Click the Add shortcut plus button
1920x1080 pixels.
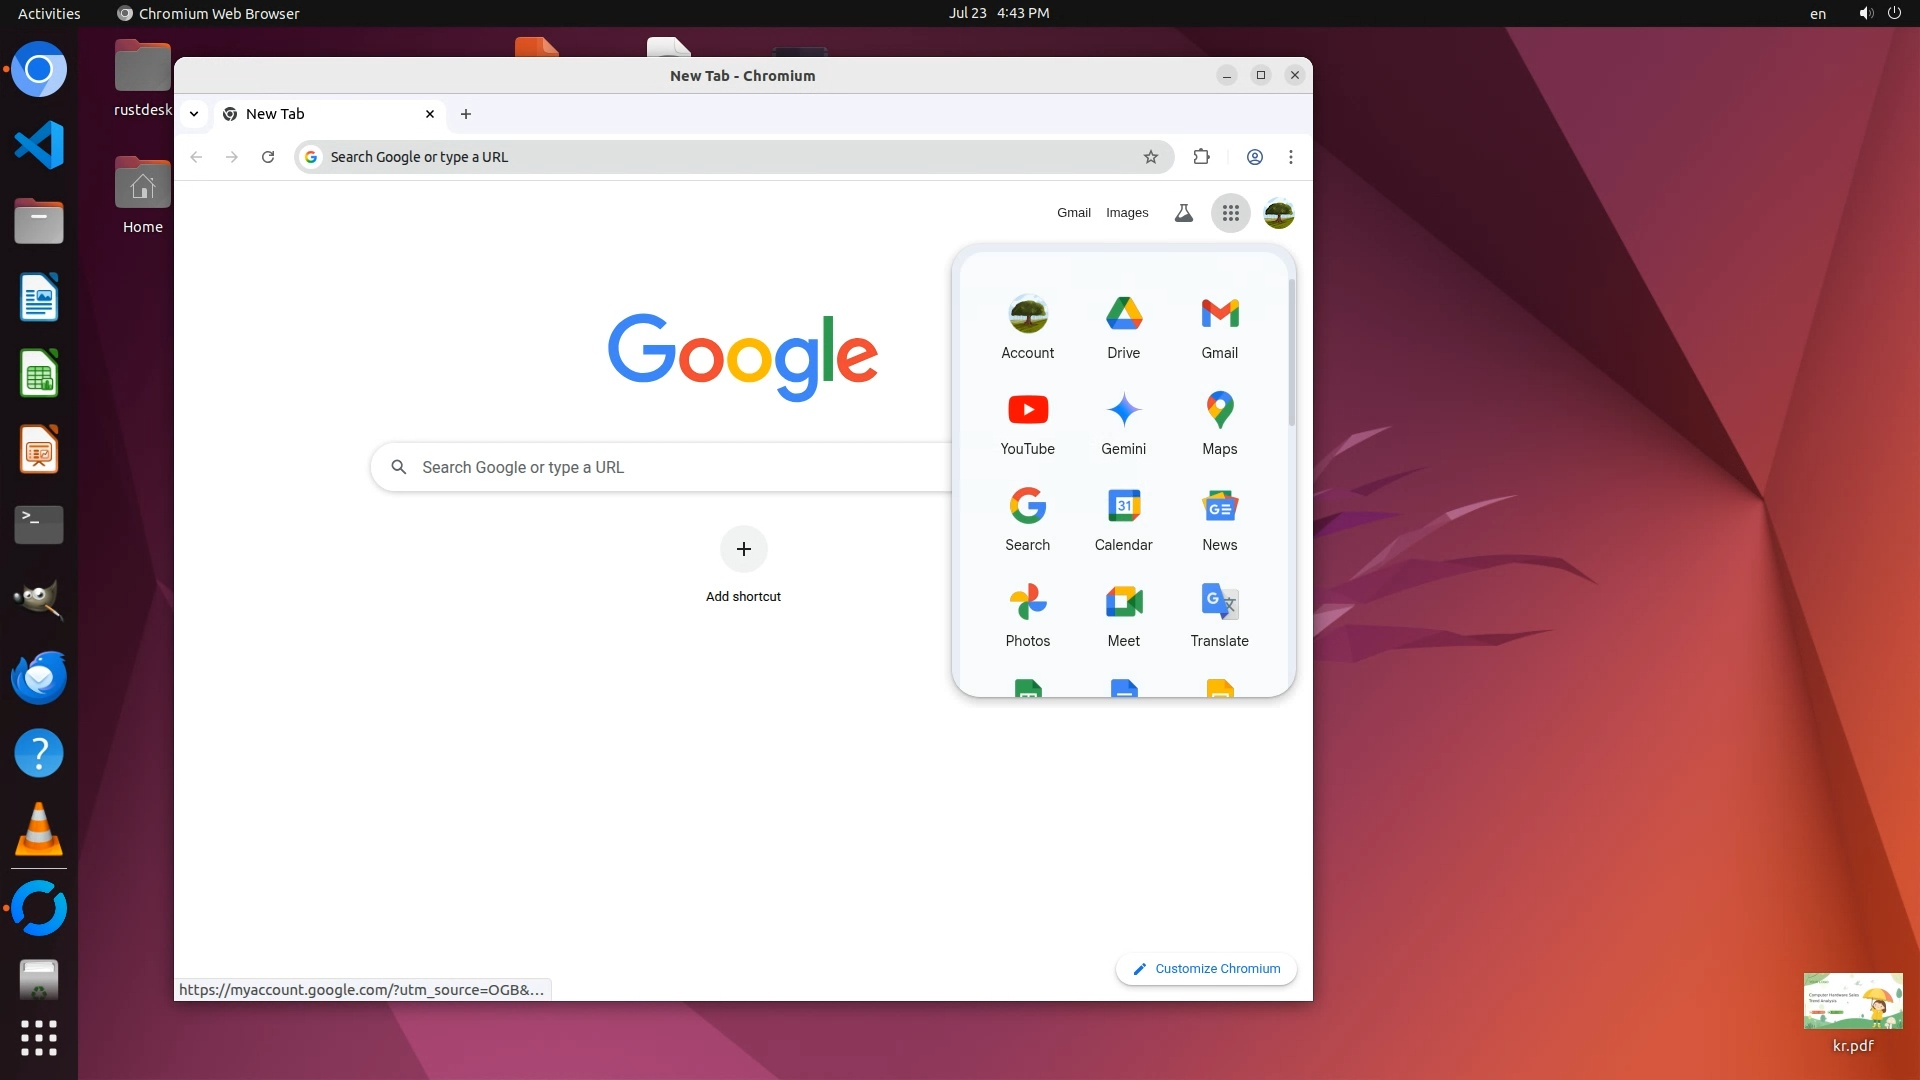coord(743,549)
